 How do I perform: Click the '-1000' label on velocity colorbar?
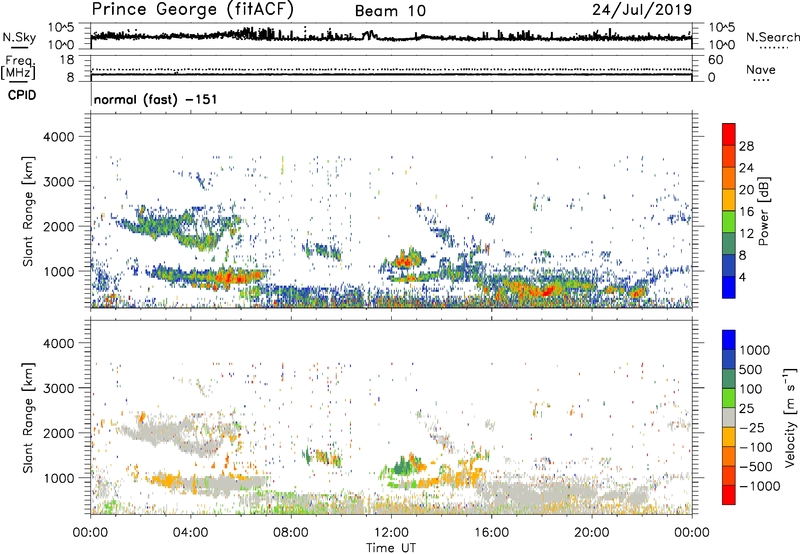point(759,486)
